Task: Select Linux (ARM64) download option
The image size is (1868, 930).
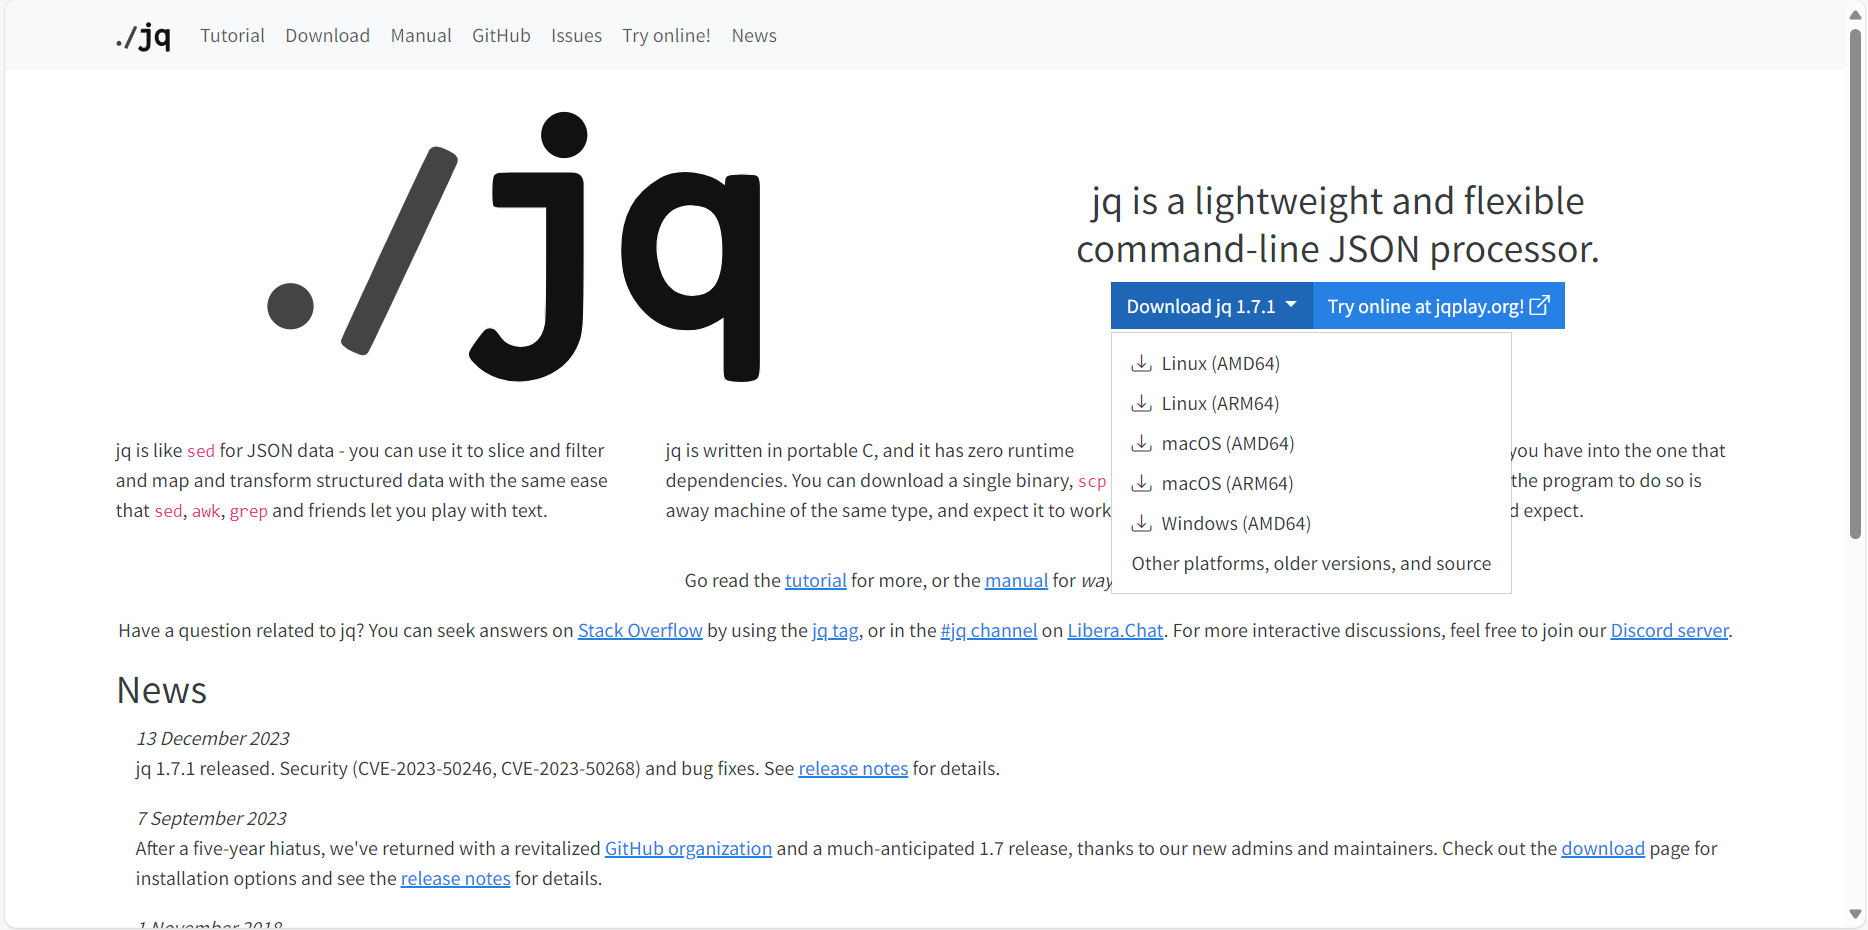Action: coord(1311,403)
